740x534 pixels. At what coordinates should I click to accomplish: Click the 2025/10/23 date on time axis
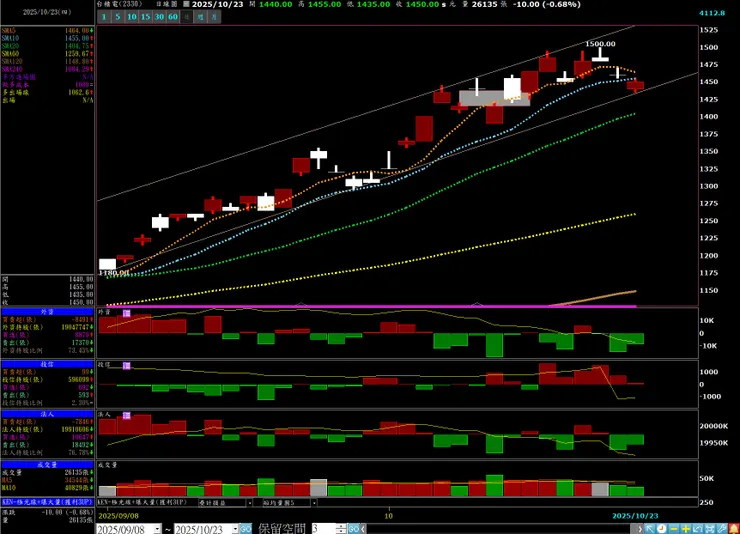(635, 516)
